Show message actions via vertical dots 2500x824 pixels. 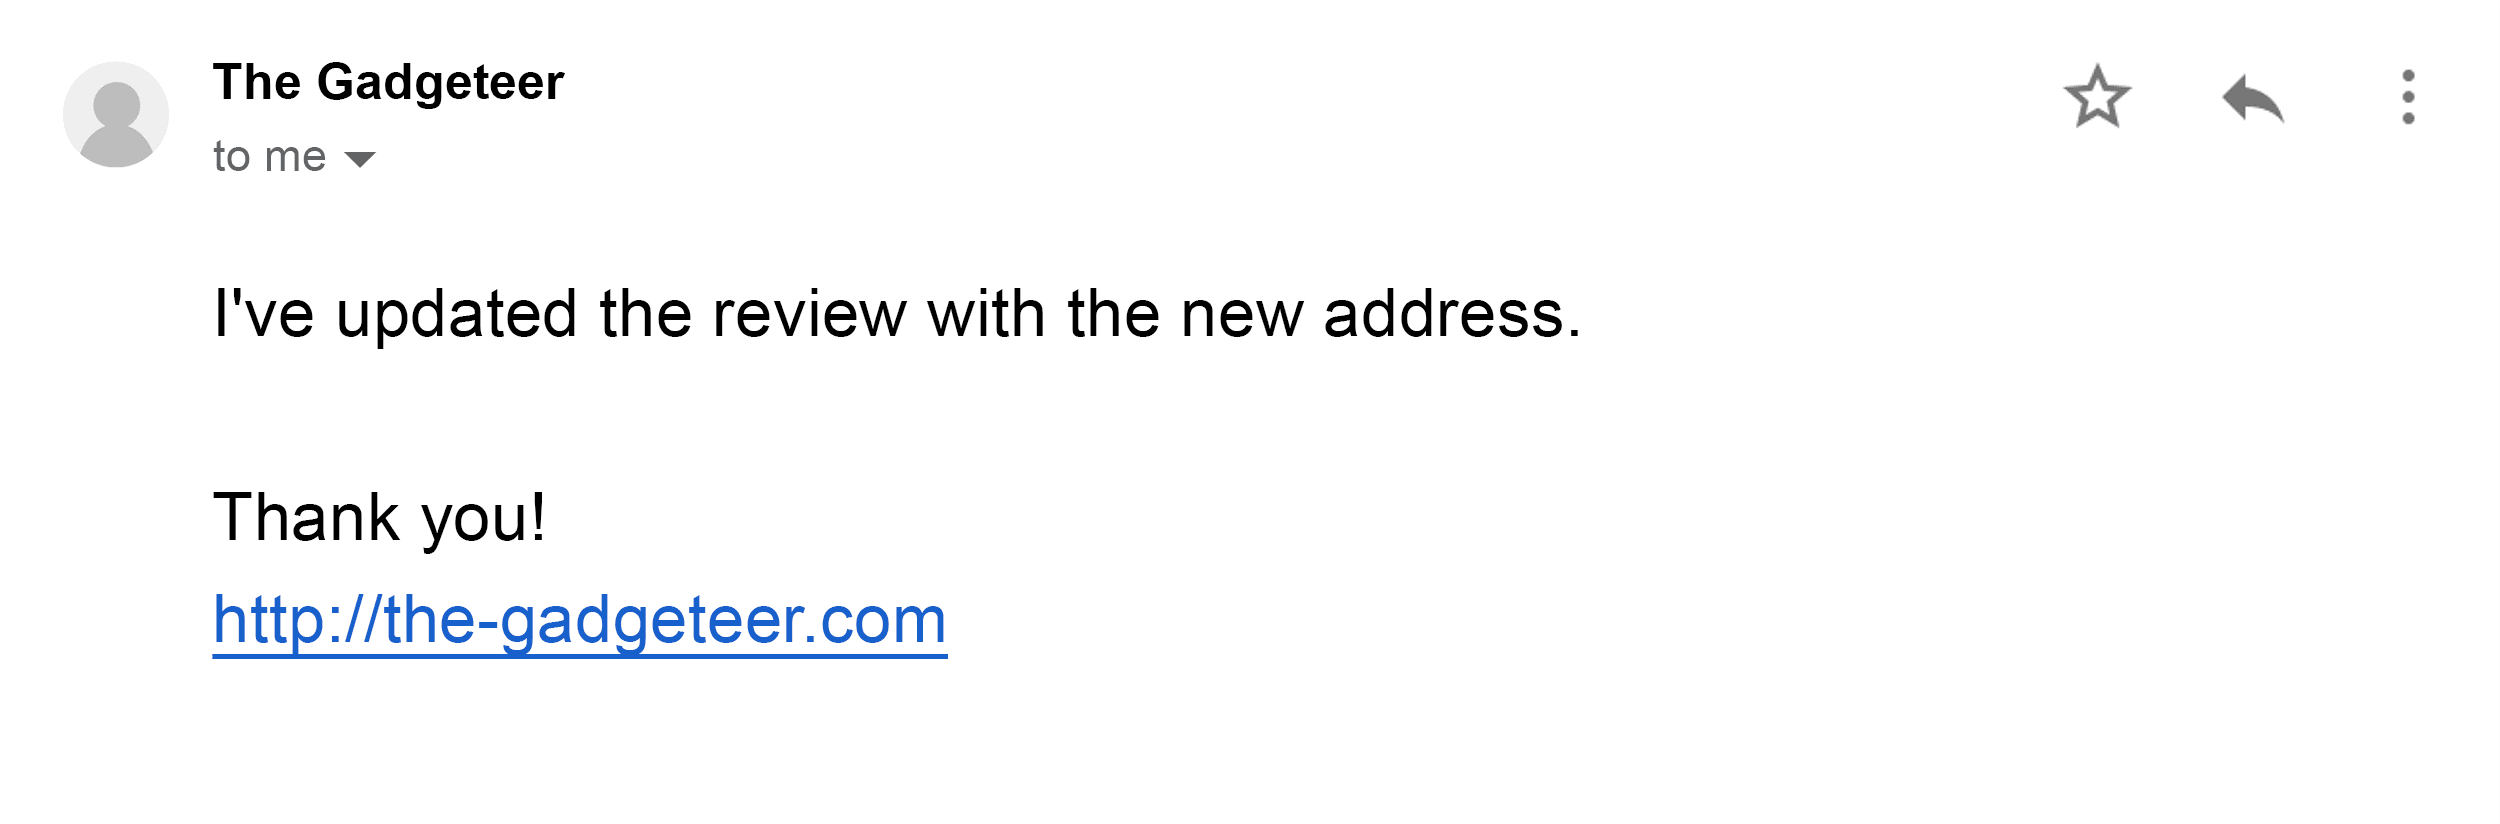tap(2408, 97)
